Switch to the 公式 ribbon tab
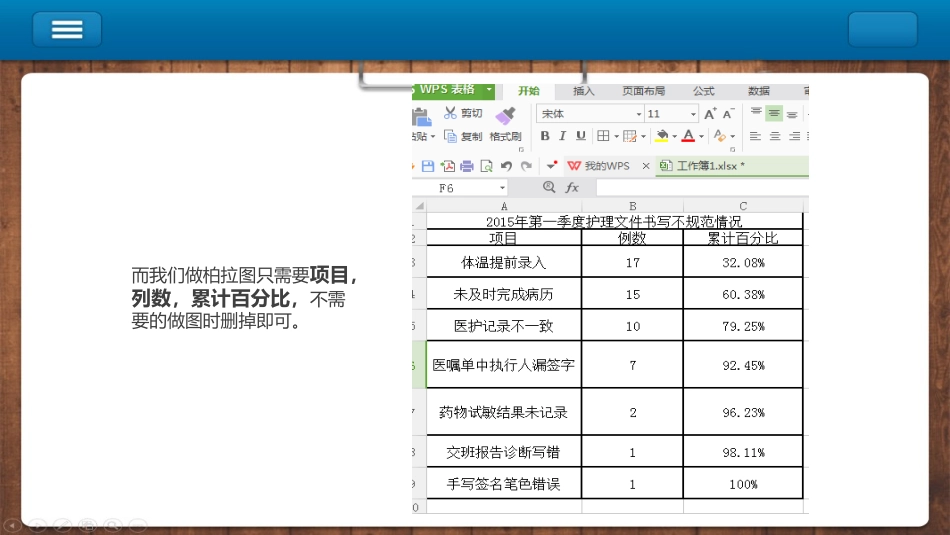The width and height of the screenshot is (950, 535). pos(703,91)
